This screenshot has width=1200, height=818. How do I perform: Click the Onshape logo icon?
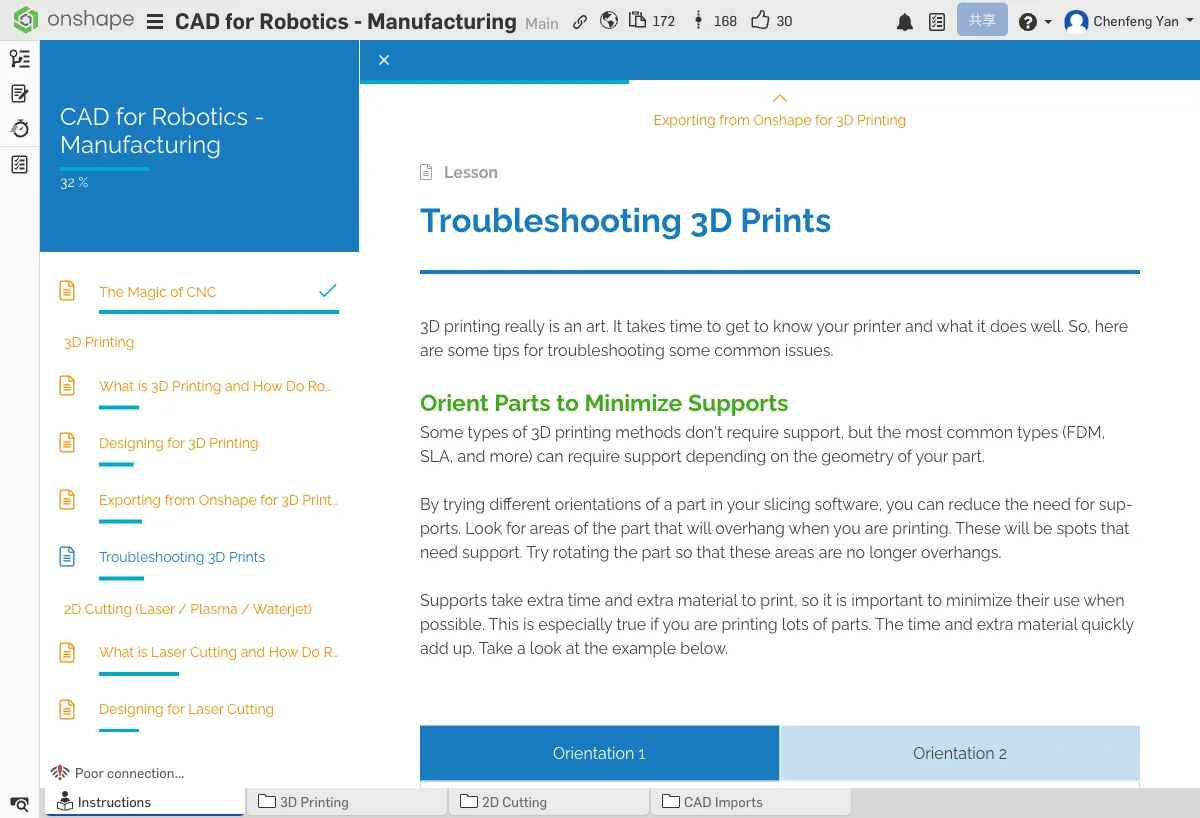pos(25,21)
